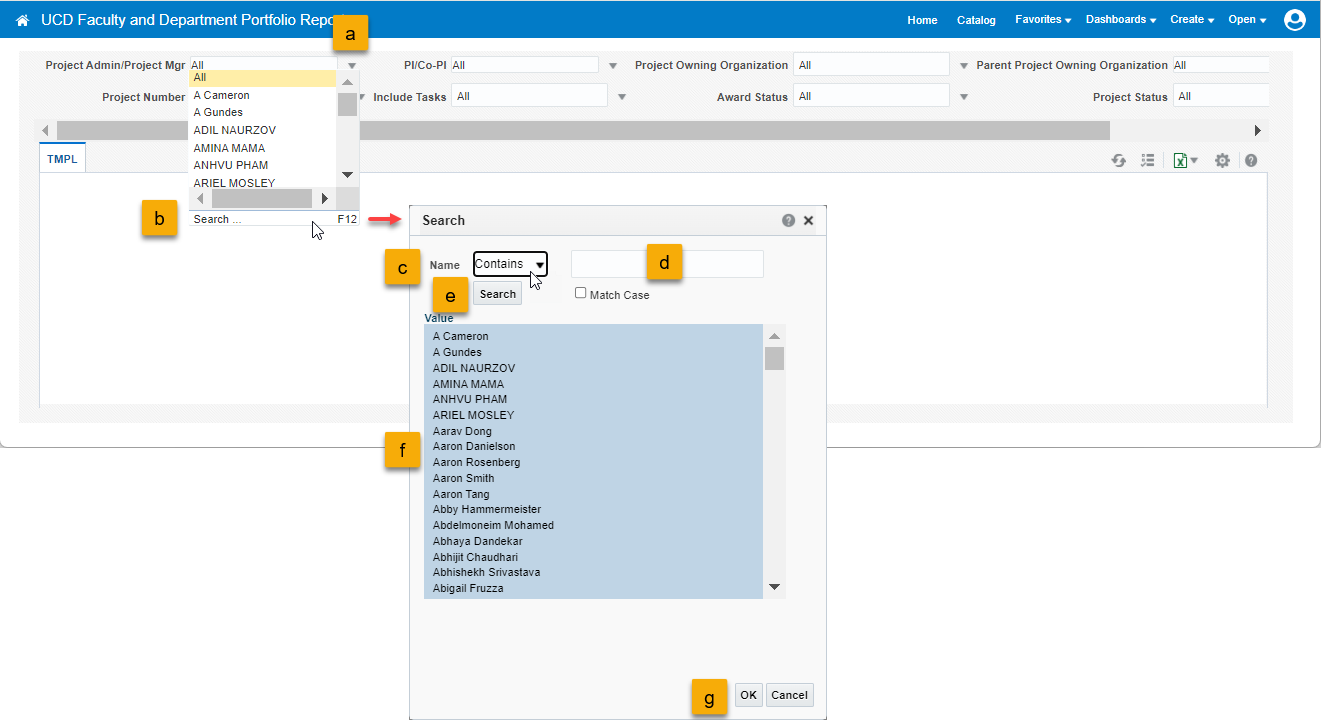
Task: Open the Contains operator dropdown
Action: pos(510,264)
